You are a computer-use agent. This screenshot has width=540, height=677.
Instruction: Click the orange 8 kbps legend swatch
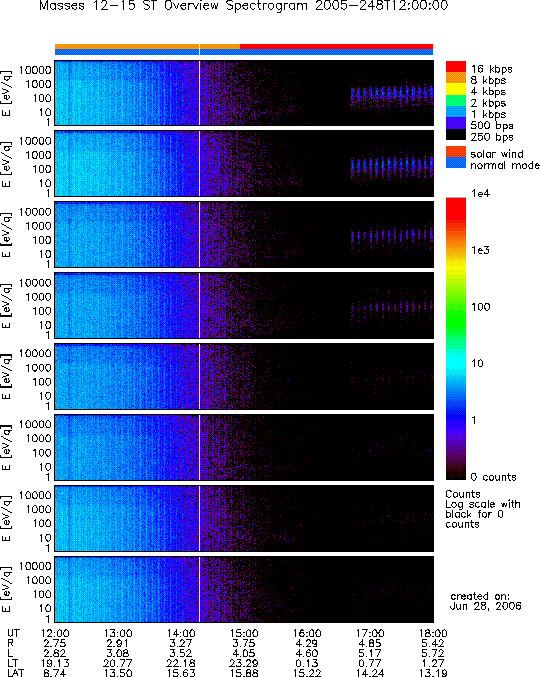(456, 78)
